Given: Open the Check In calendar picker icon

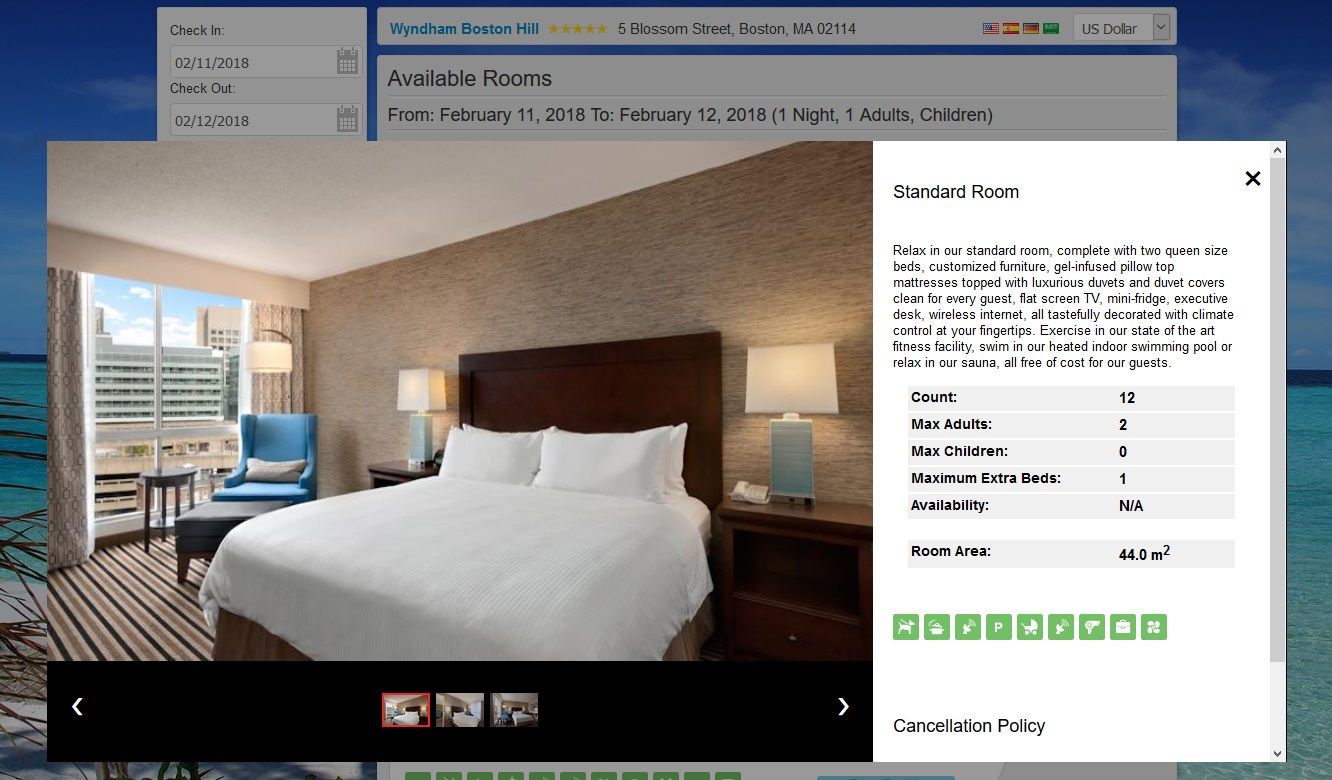Looking at the screenshot, I should click(347, 62).
